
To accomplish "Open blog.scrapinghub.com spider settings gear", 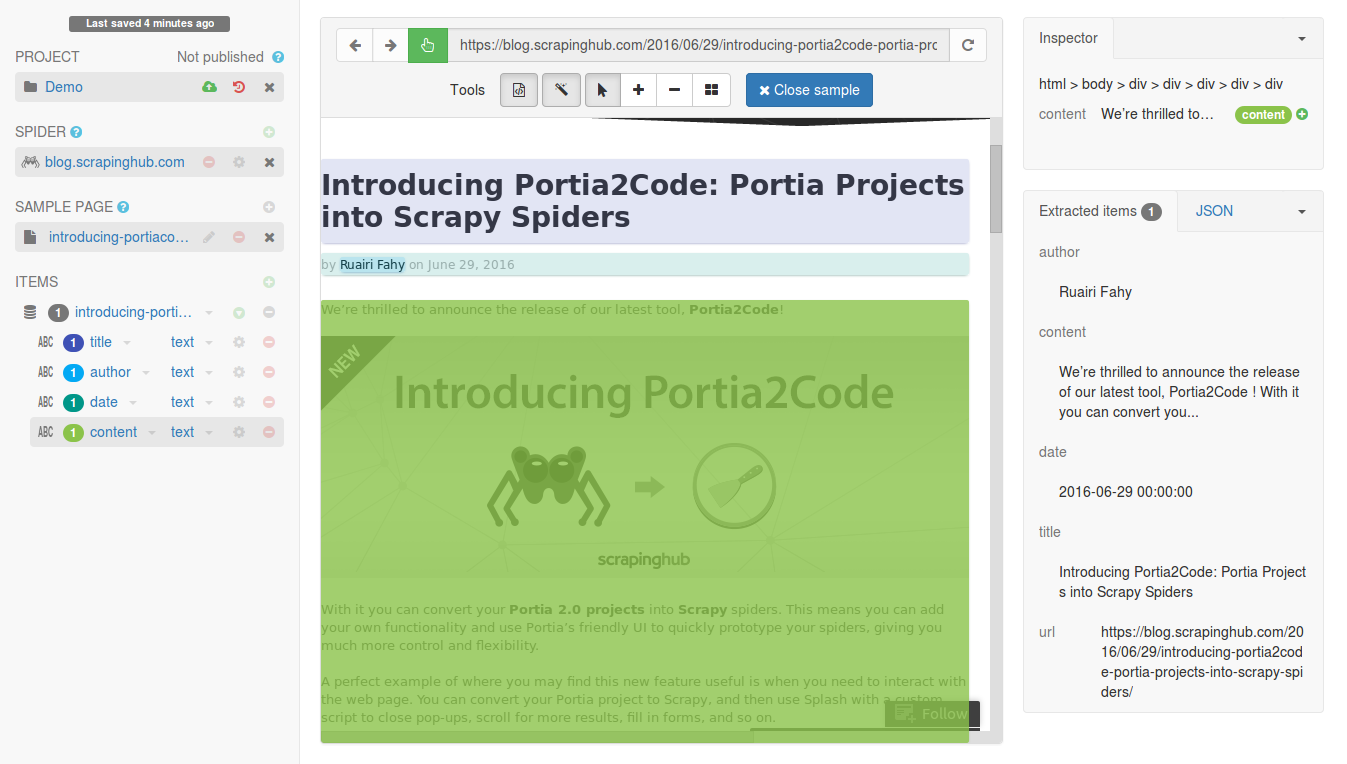I will pos(239,162).
